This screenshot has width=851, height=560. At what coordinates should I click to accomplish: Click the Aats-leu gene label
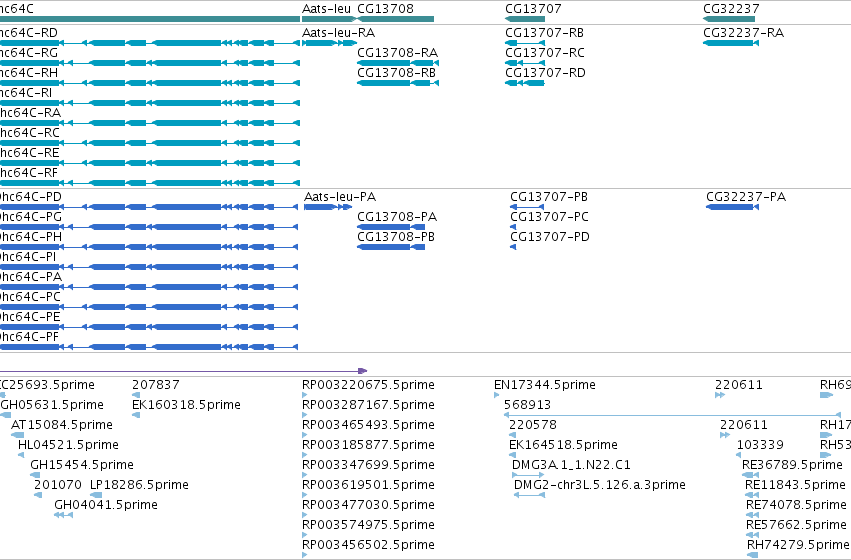(326, 9)
